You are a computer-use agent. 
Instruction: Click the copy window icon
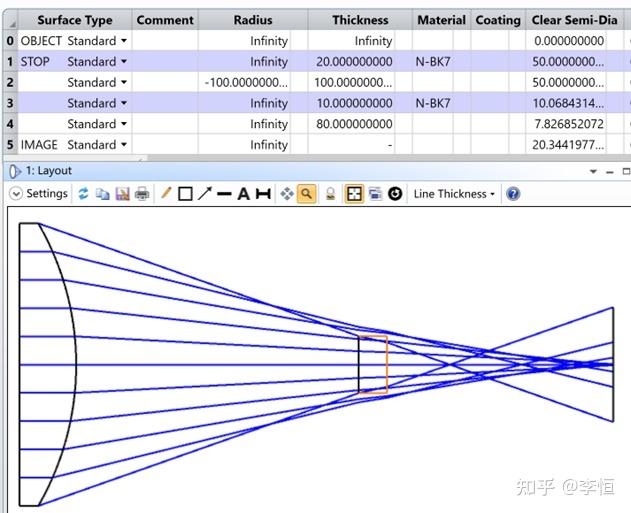point(103,194)
